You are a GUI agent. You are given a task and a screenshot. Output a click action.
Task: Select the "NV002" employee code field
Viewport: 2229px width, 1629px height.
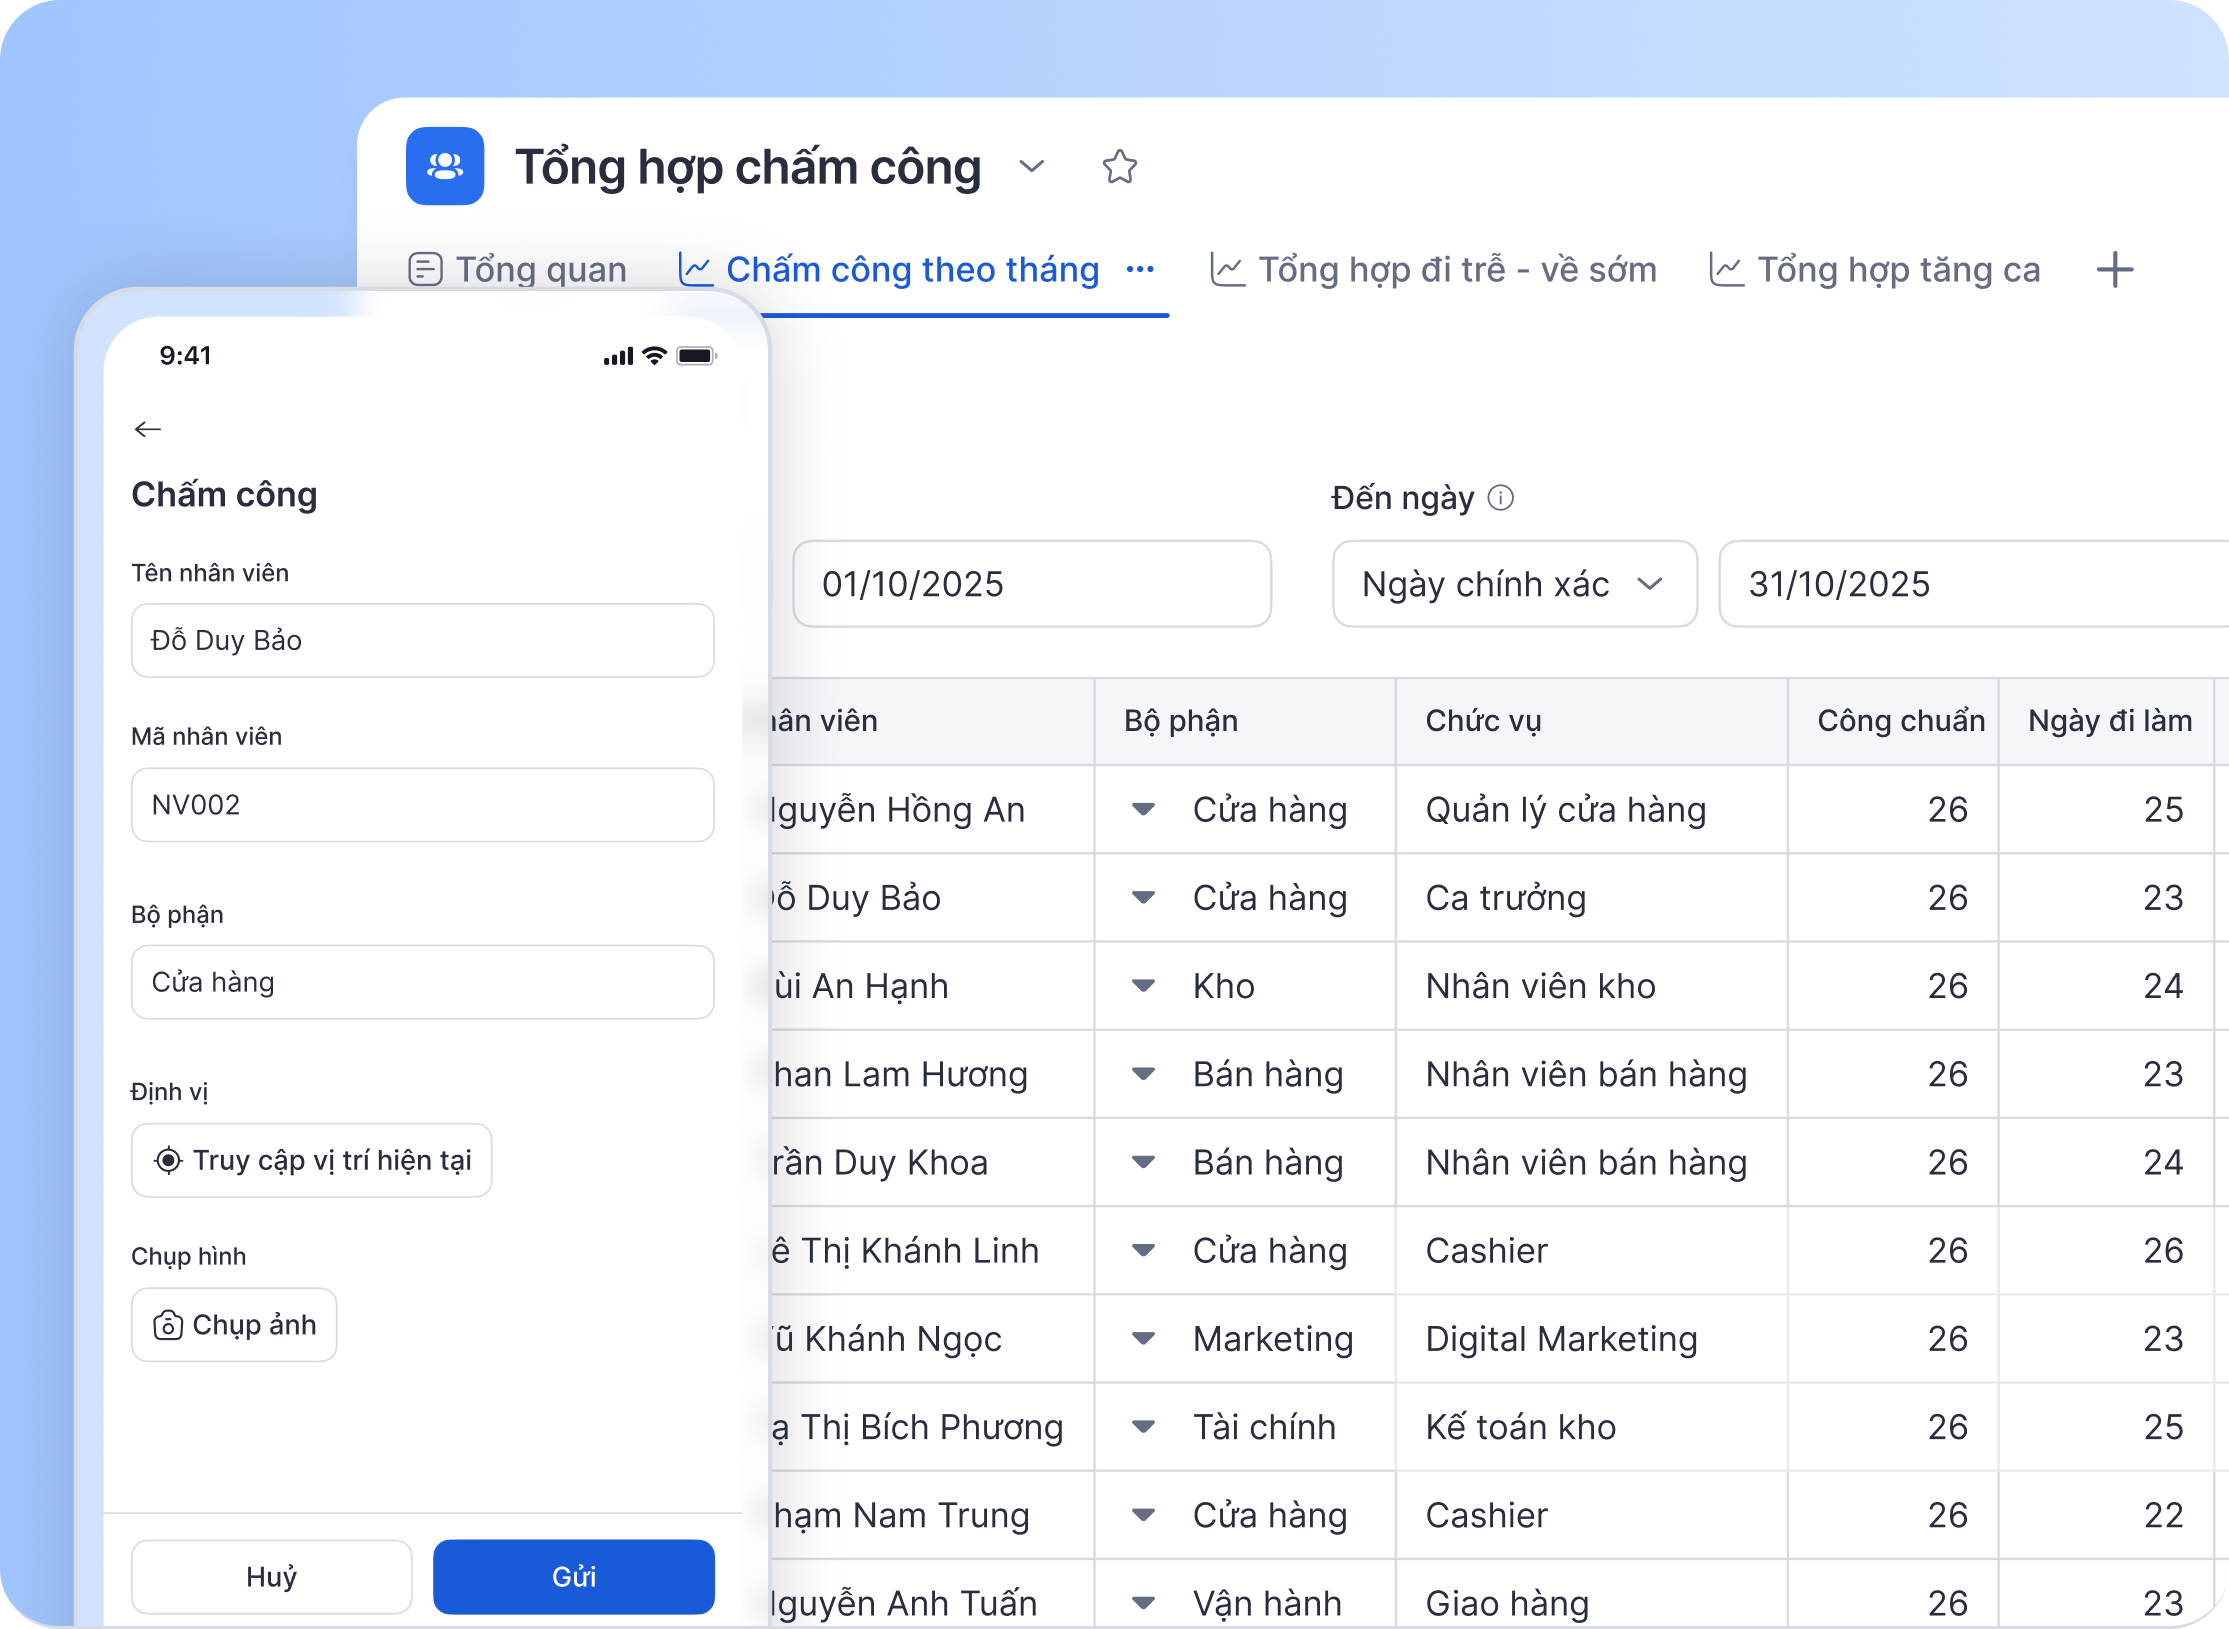tap(422, 805)
